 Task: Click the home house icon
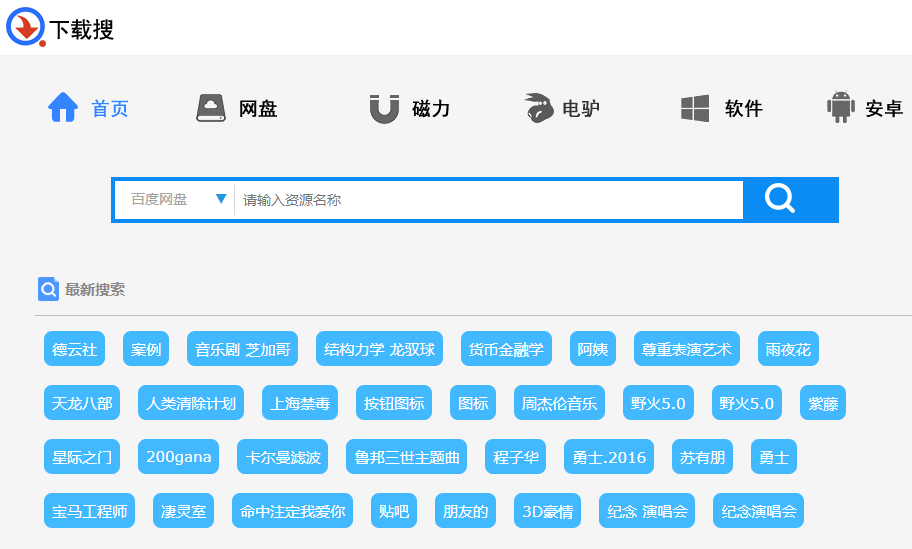tap(63, 108)
